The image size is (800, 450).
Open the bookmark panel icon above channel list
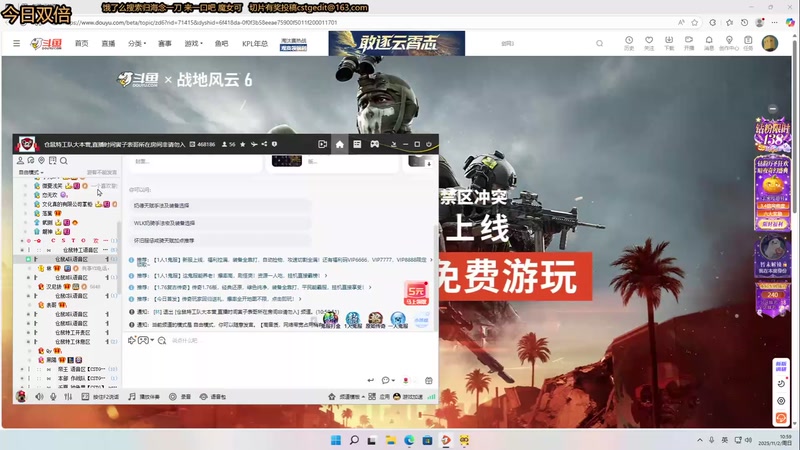pyautogui.click(x=53, y=161)
